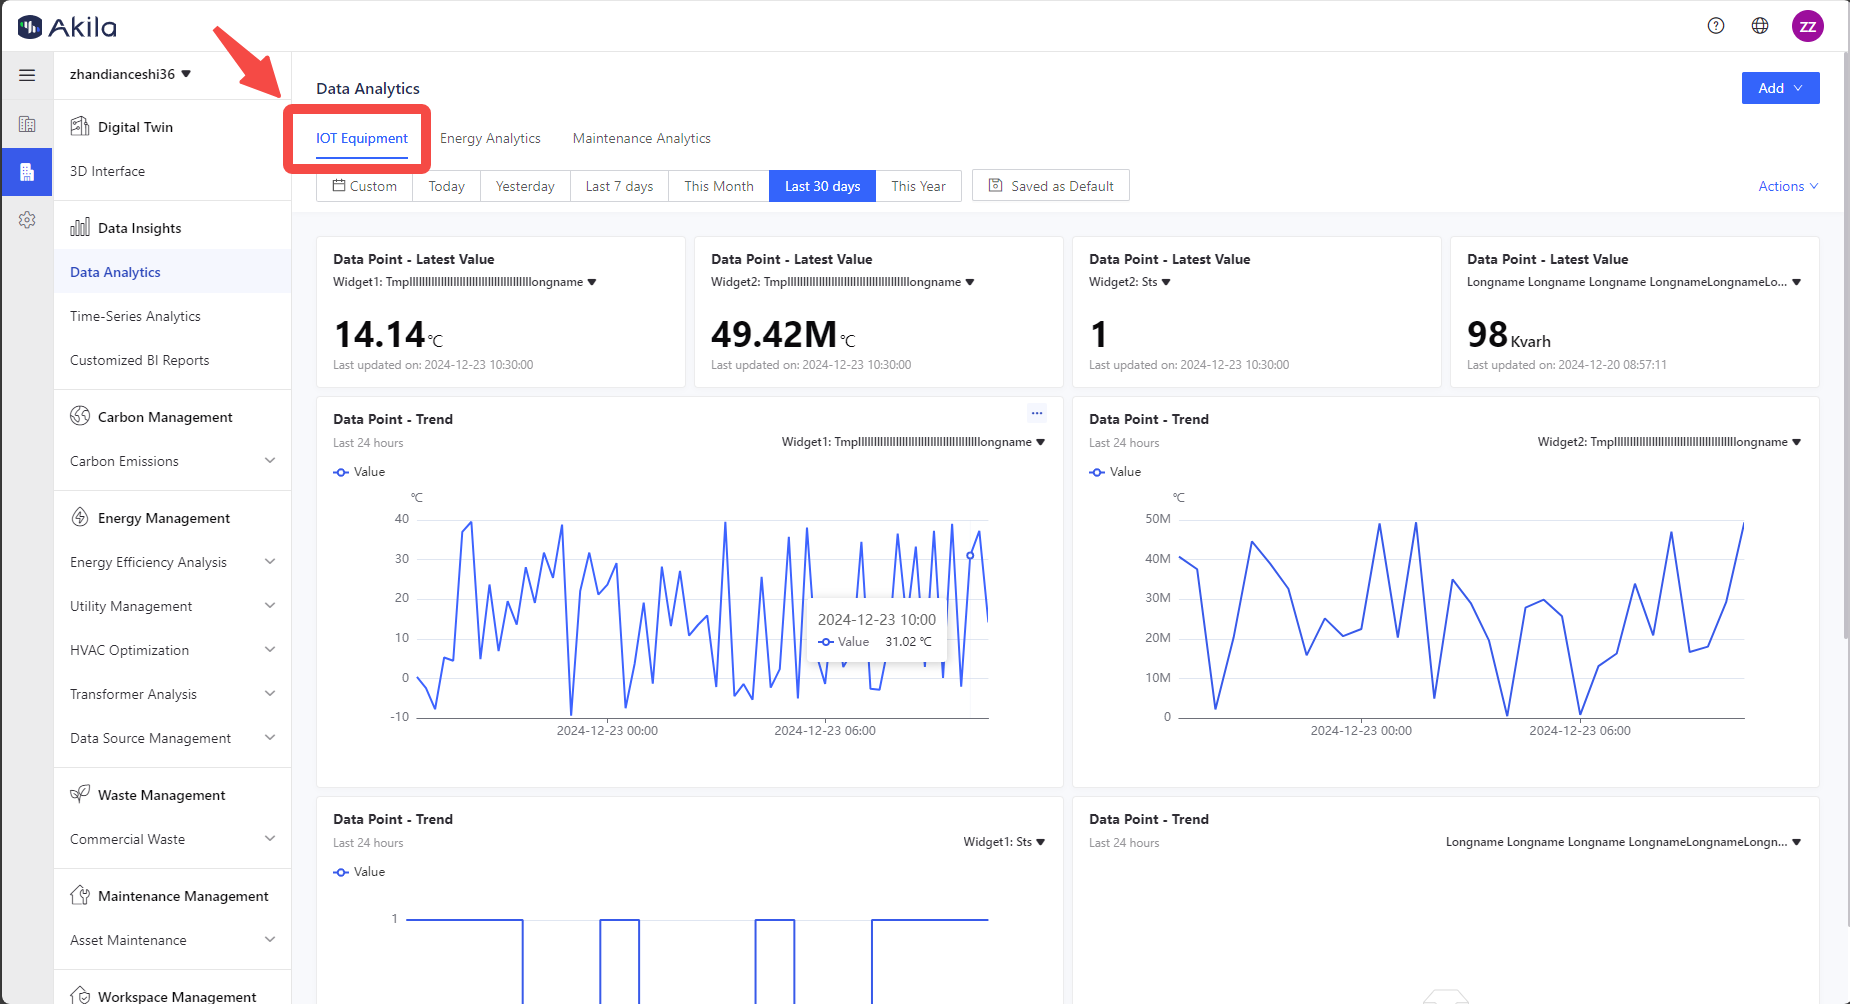Click the Carbon Management section icon

coord(80,416)
